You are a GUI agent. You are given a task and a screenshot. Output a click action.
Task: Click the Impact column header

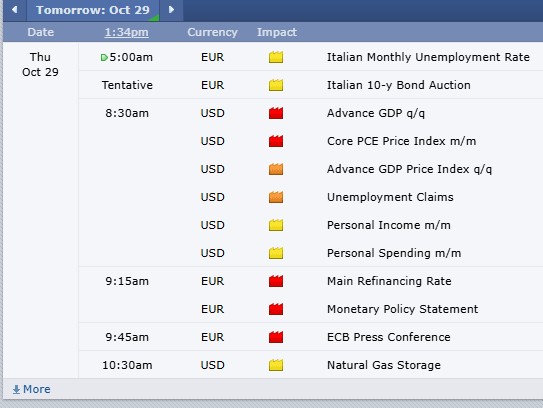point(277,32)
